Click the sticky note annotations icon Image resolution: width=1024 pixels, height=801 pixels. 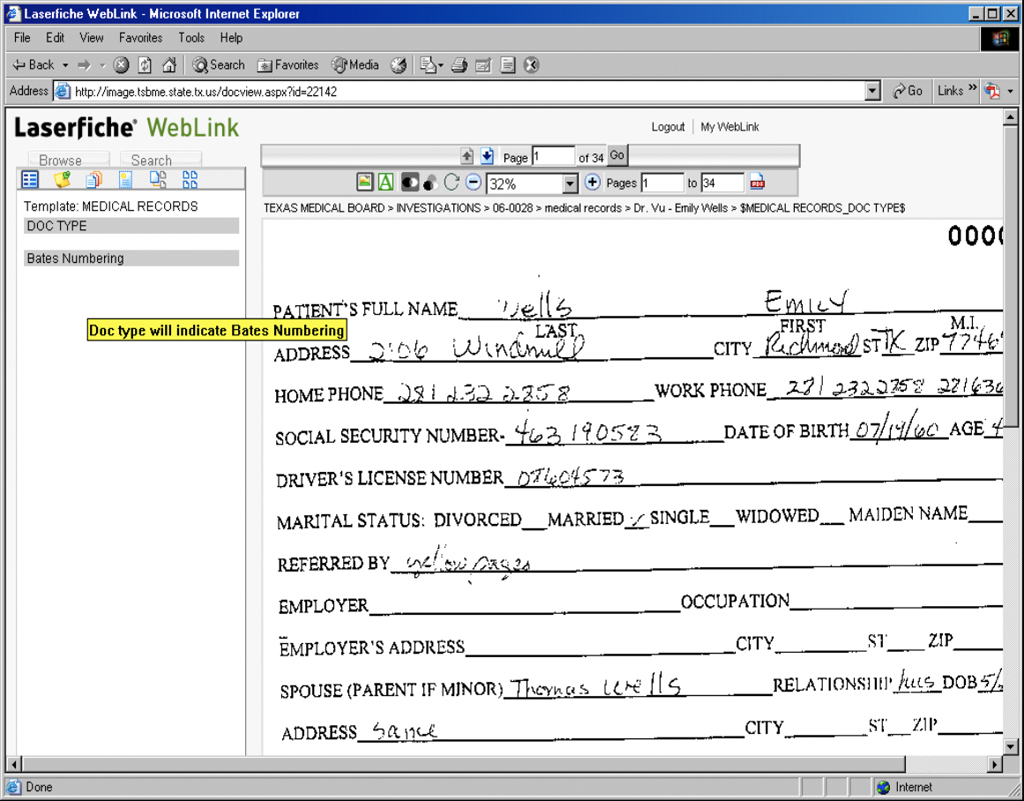[62, 180]
